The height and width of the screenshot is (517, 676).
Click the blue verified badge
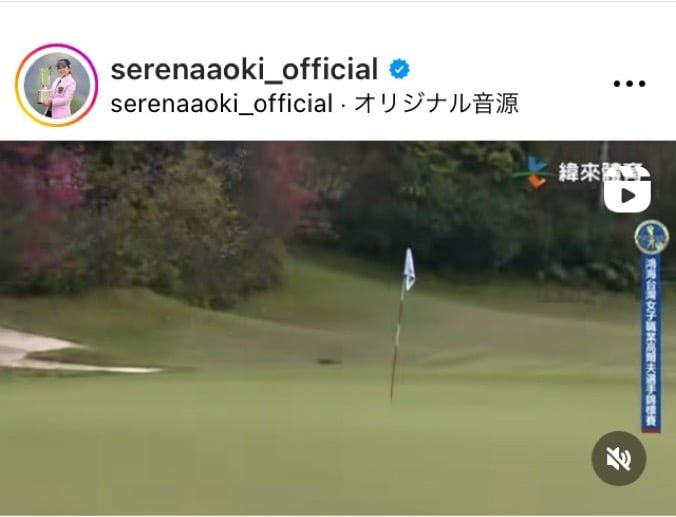click(399, 69)
